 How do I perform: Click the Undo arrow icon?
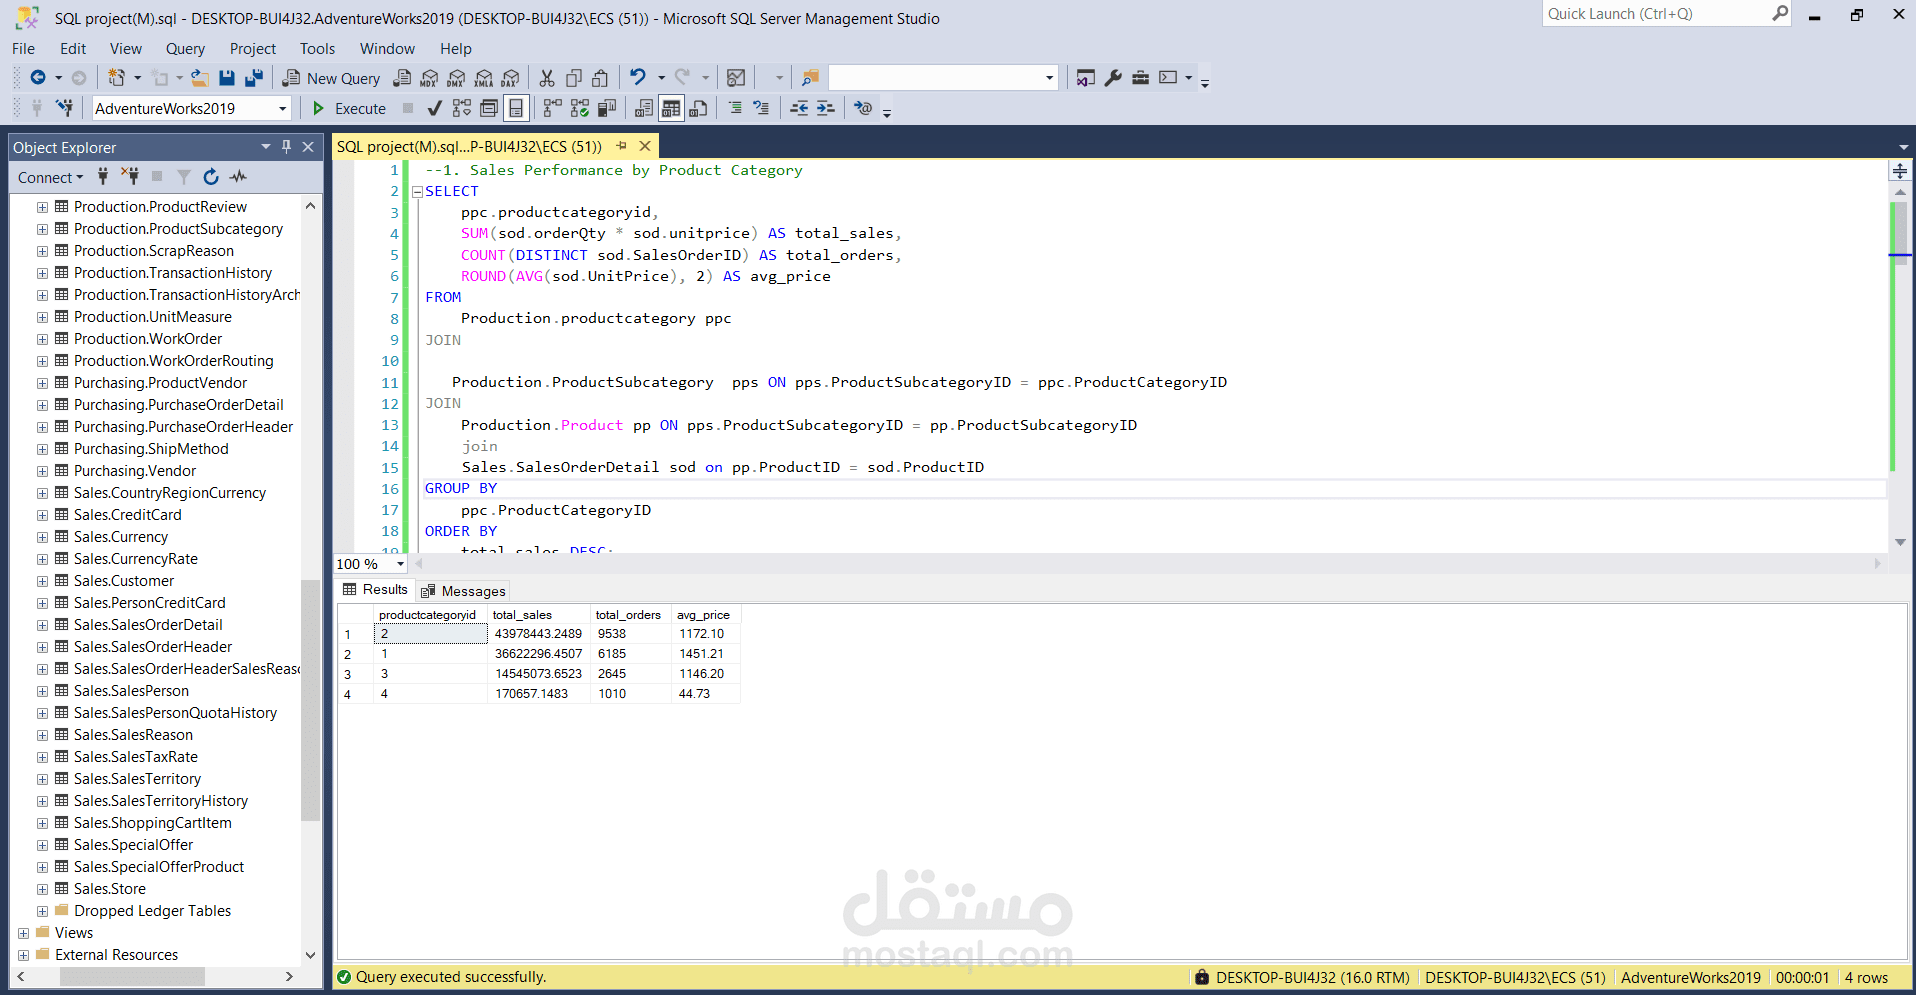638,77
